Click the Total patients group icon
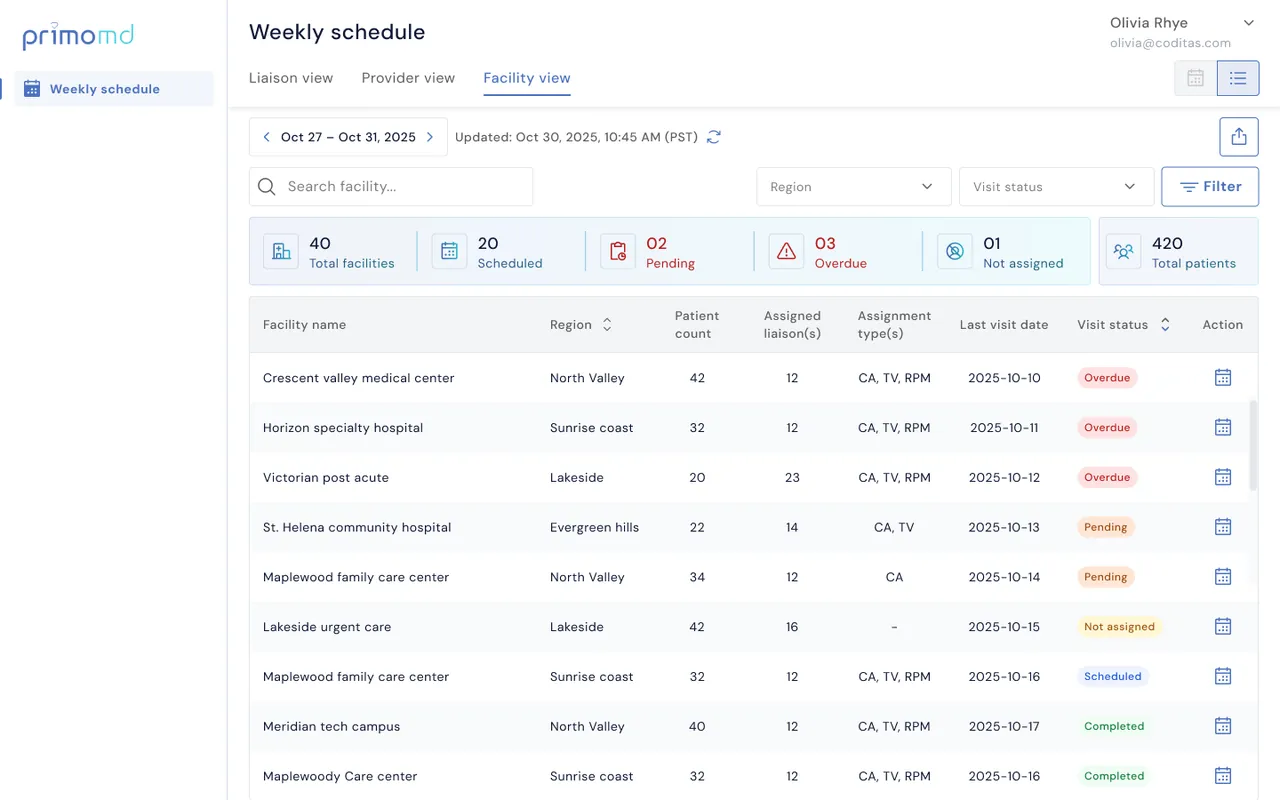This screenshot has width=1280, height=800. coord(1124,252)
